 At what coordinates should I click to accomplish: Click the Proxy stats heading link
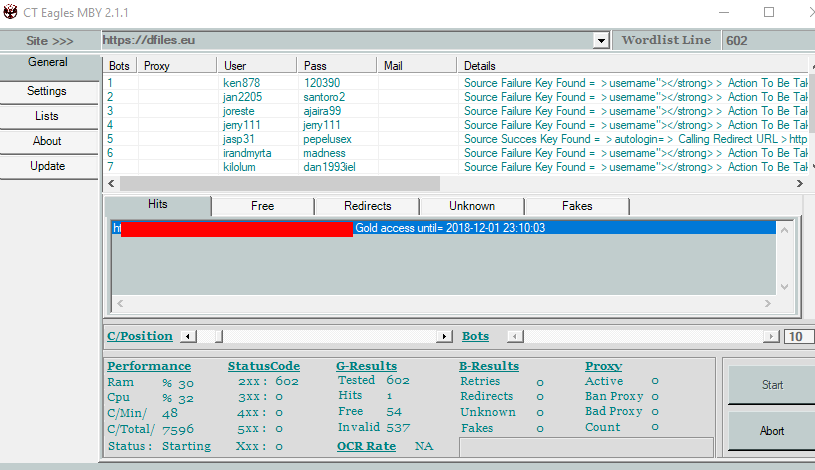[603, 366]
